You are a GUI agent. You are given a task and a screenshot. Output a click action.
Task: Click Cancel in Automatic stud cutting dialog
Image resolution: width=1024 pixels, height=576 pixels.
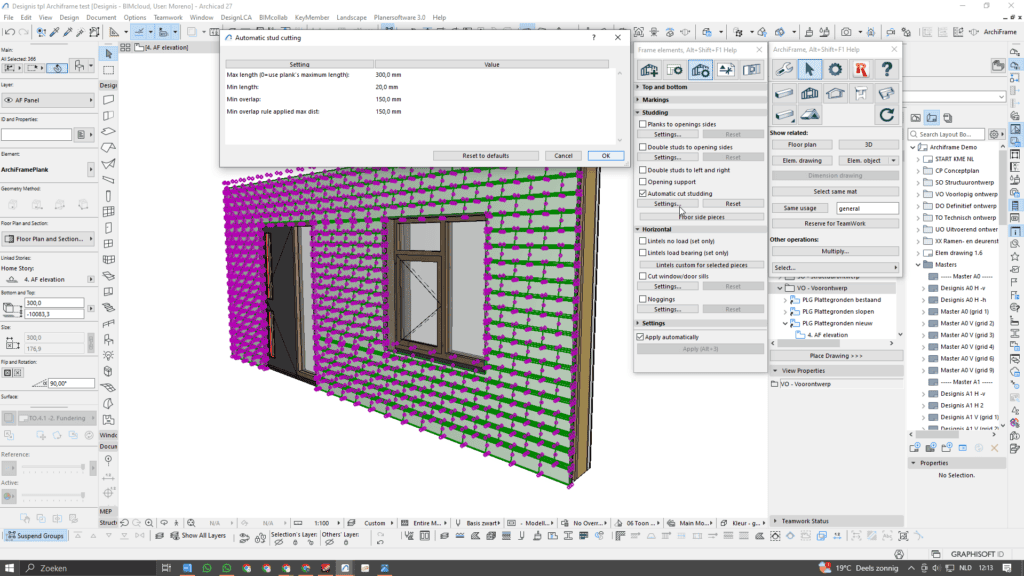coord(564,156)
